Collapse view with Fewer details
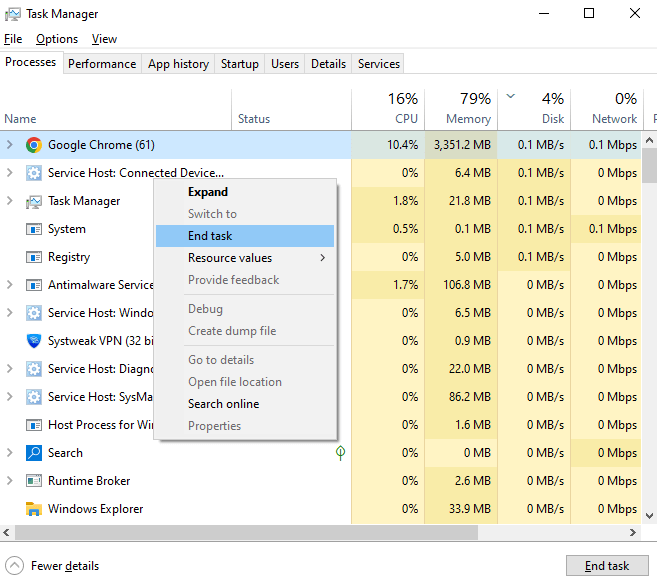The image size is (657, 583). [53, 566]
